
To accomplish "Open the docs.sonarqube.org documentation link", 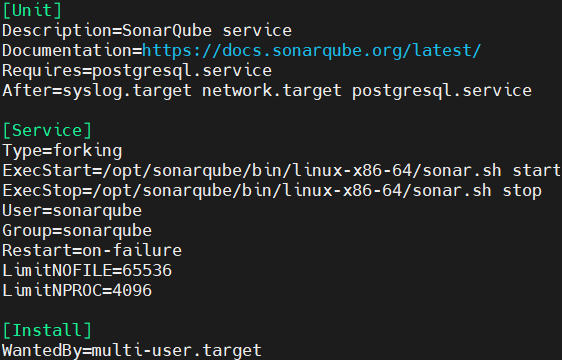I will (311, 51).
